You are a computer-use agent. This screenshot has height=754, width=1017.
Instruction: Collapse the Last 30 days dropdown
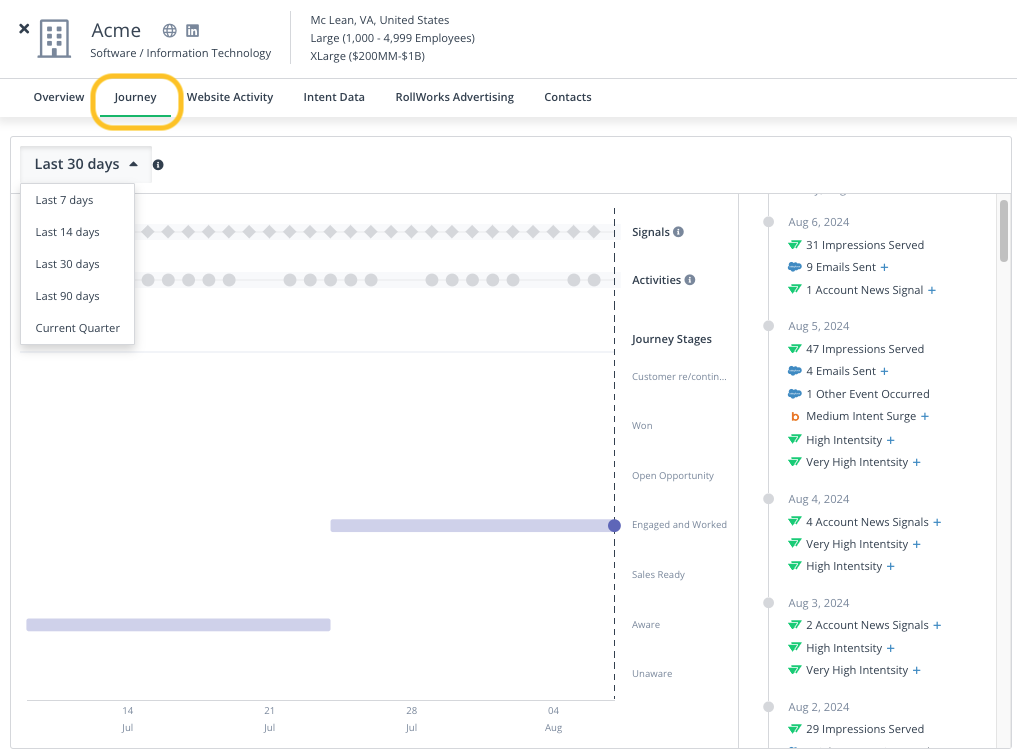click(x=86, y=165)
